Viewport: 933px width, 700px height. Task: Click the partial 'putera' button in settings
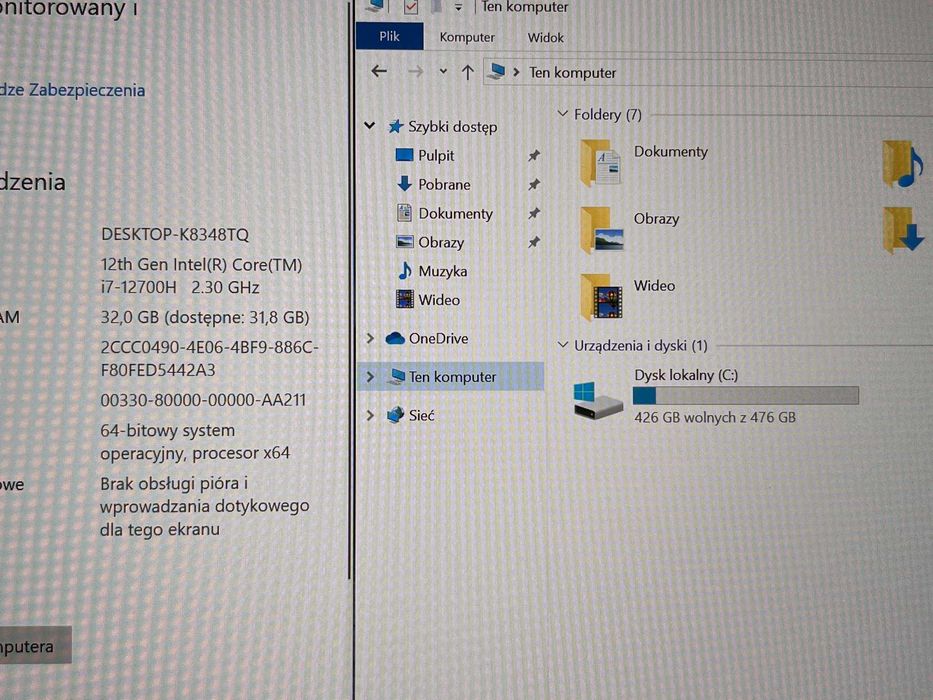click(x=36, y=645)
